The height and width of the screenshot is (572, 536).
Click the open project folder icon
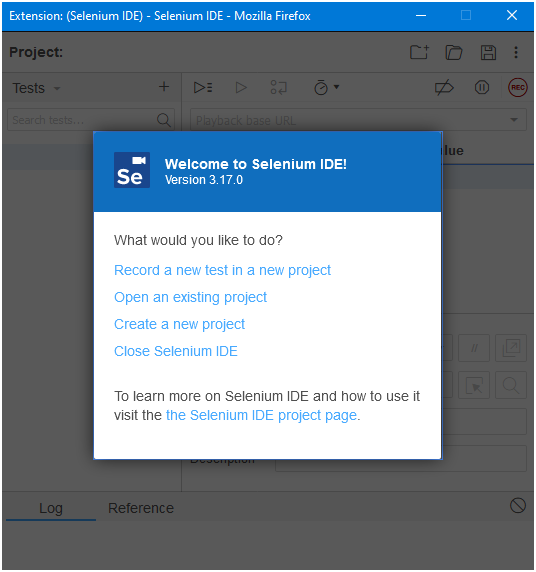(x=454, y=53)
